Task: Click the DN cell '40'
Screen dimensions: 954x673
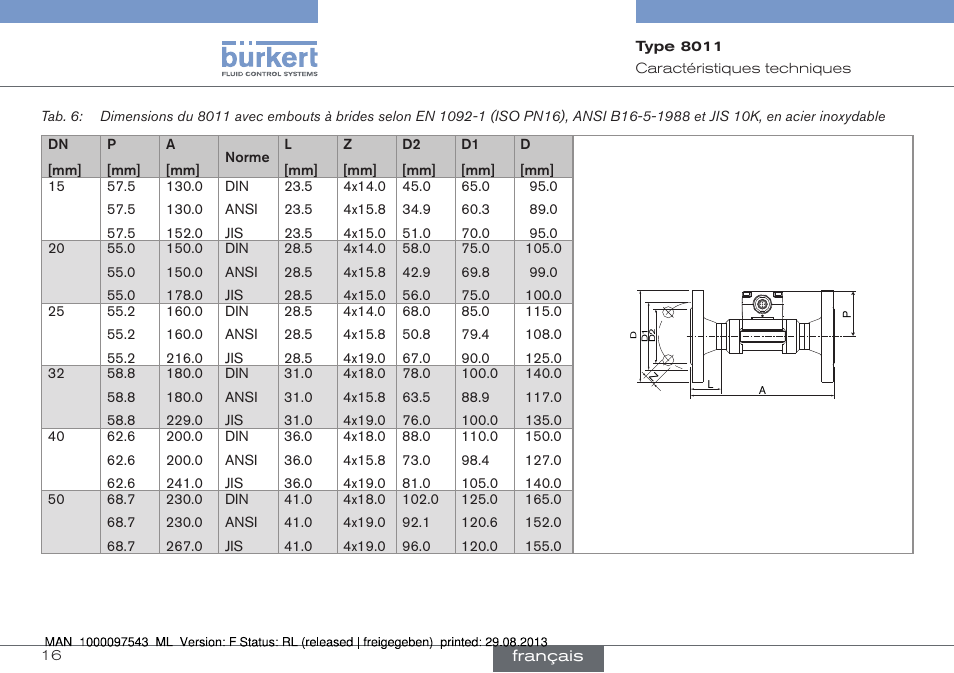Action: tap(56, 436)
